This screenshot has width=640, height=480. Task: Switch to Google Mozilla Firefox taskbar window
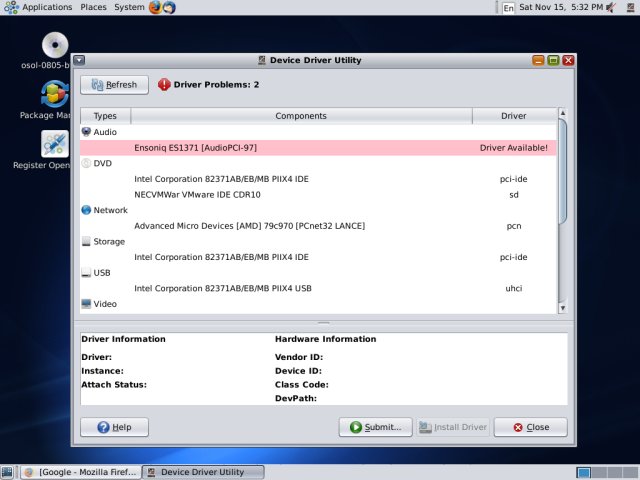click(79, 472)
